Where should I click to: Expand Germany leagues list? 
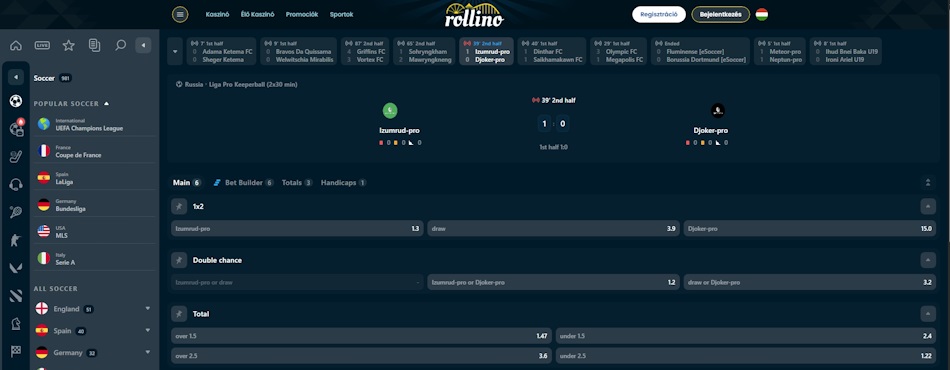[x=147, y=352]
